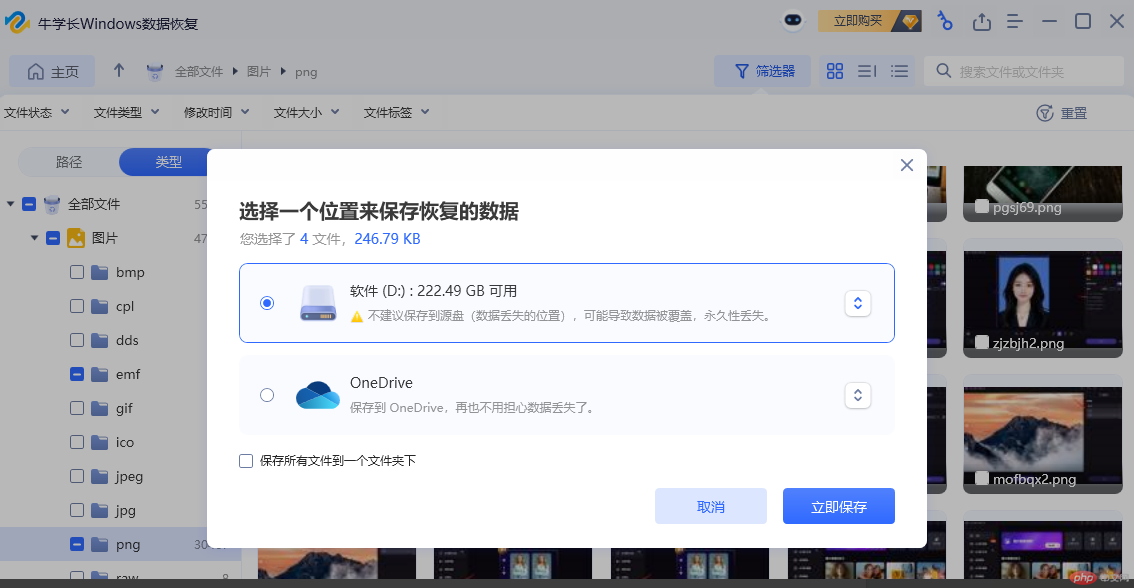Select the bmp folder icon
Viewport: 1134px width, 588px height.
(x=100, y=272)
